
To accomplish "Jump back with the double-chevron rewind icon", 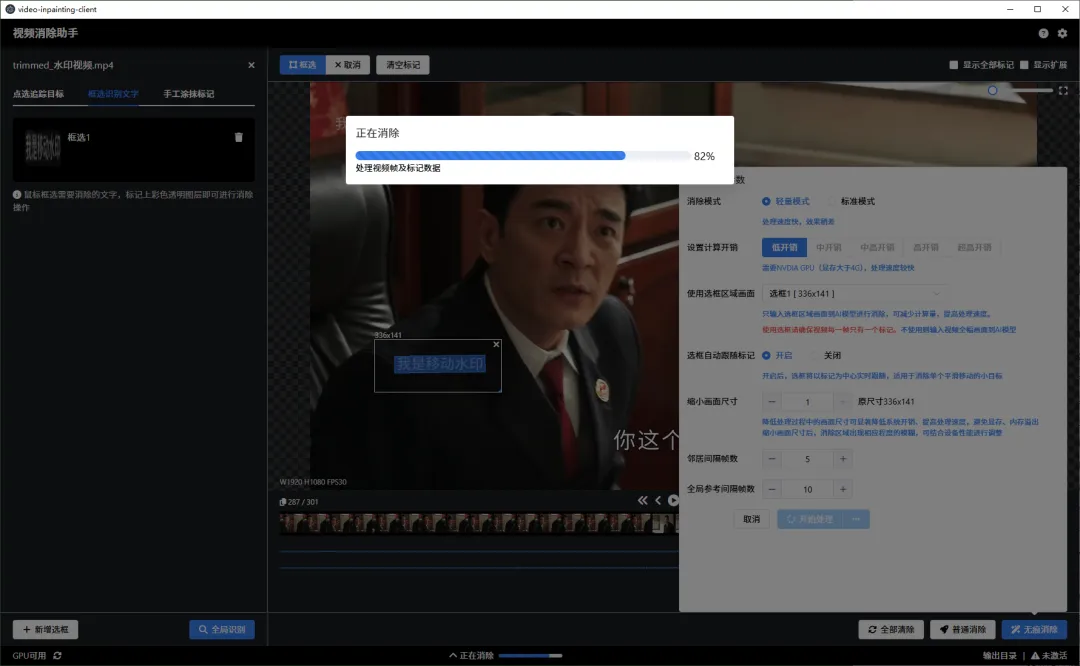I will 642,501.
